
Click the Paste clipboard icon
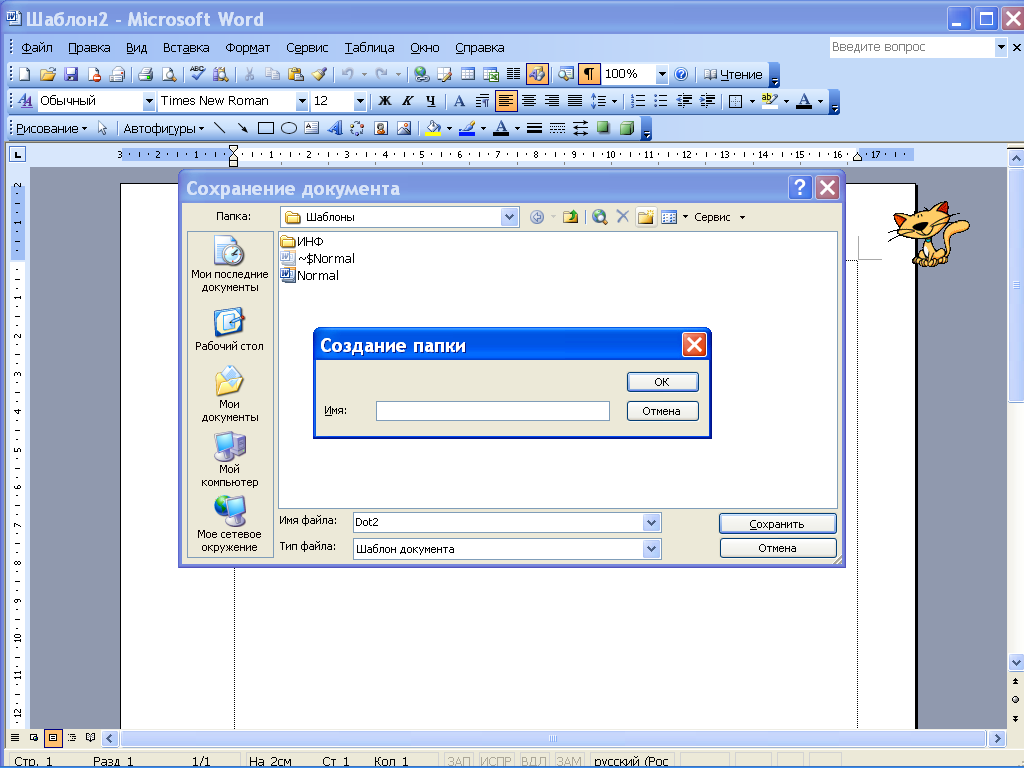[x=295, y=74]
